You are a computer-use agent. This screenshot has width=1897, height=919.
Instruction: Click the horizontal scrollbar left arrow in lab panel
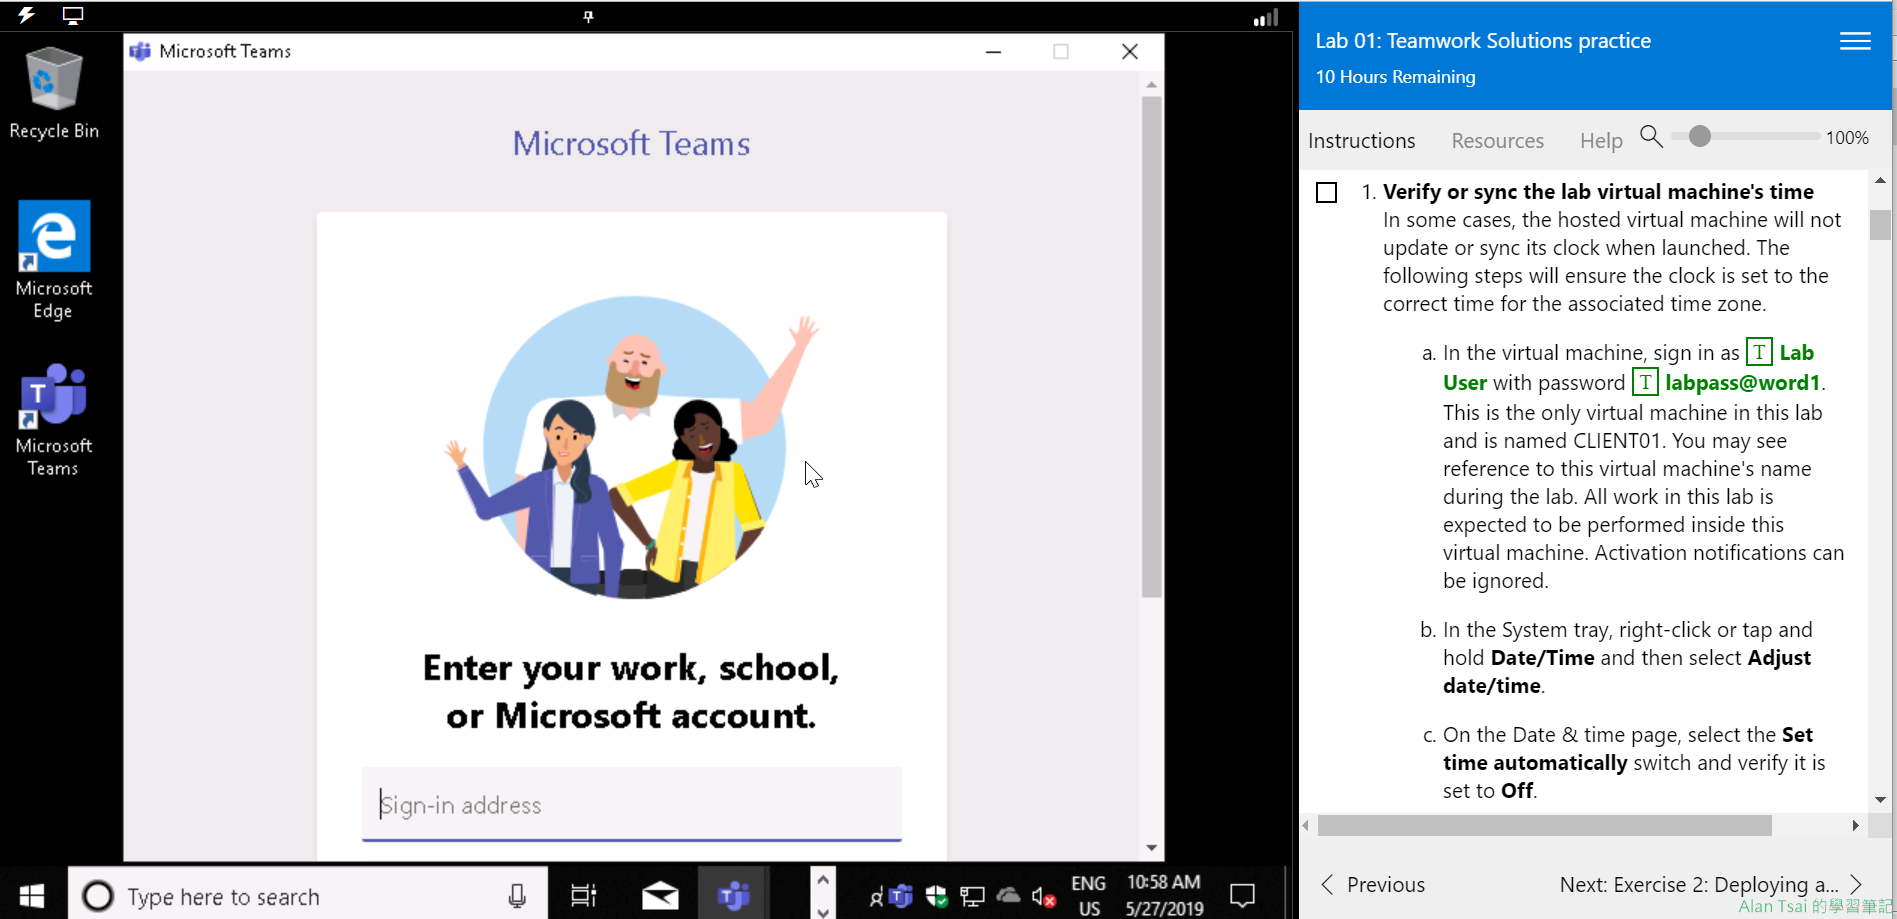[x=1307, y=825]
